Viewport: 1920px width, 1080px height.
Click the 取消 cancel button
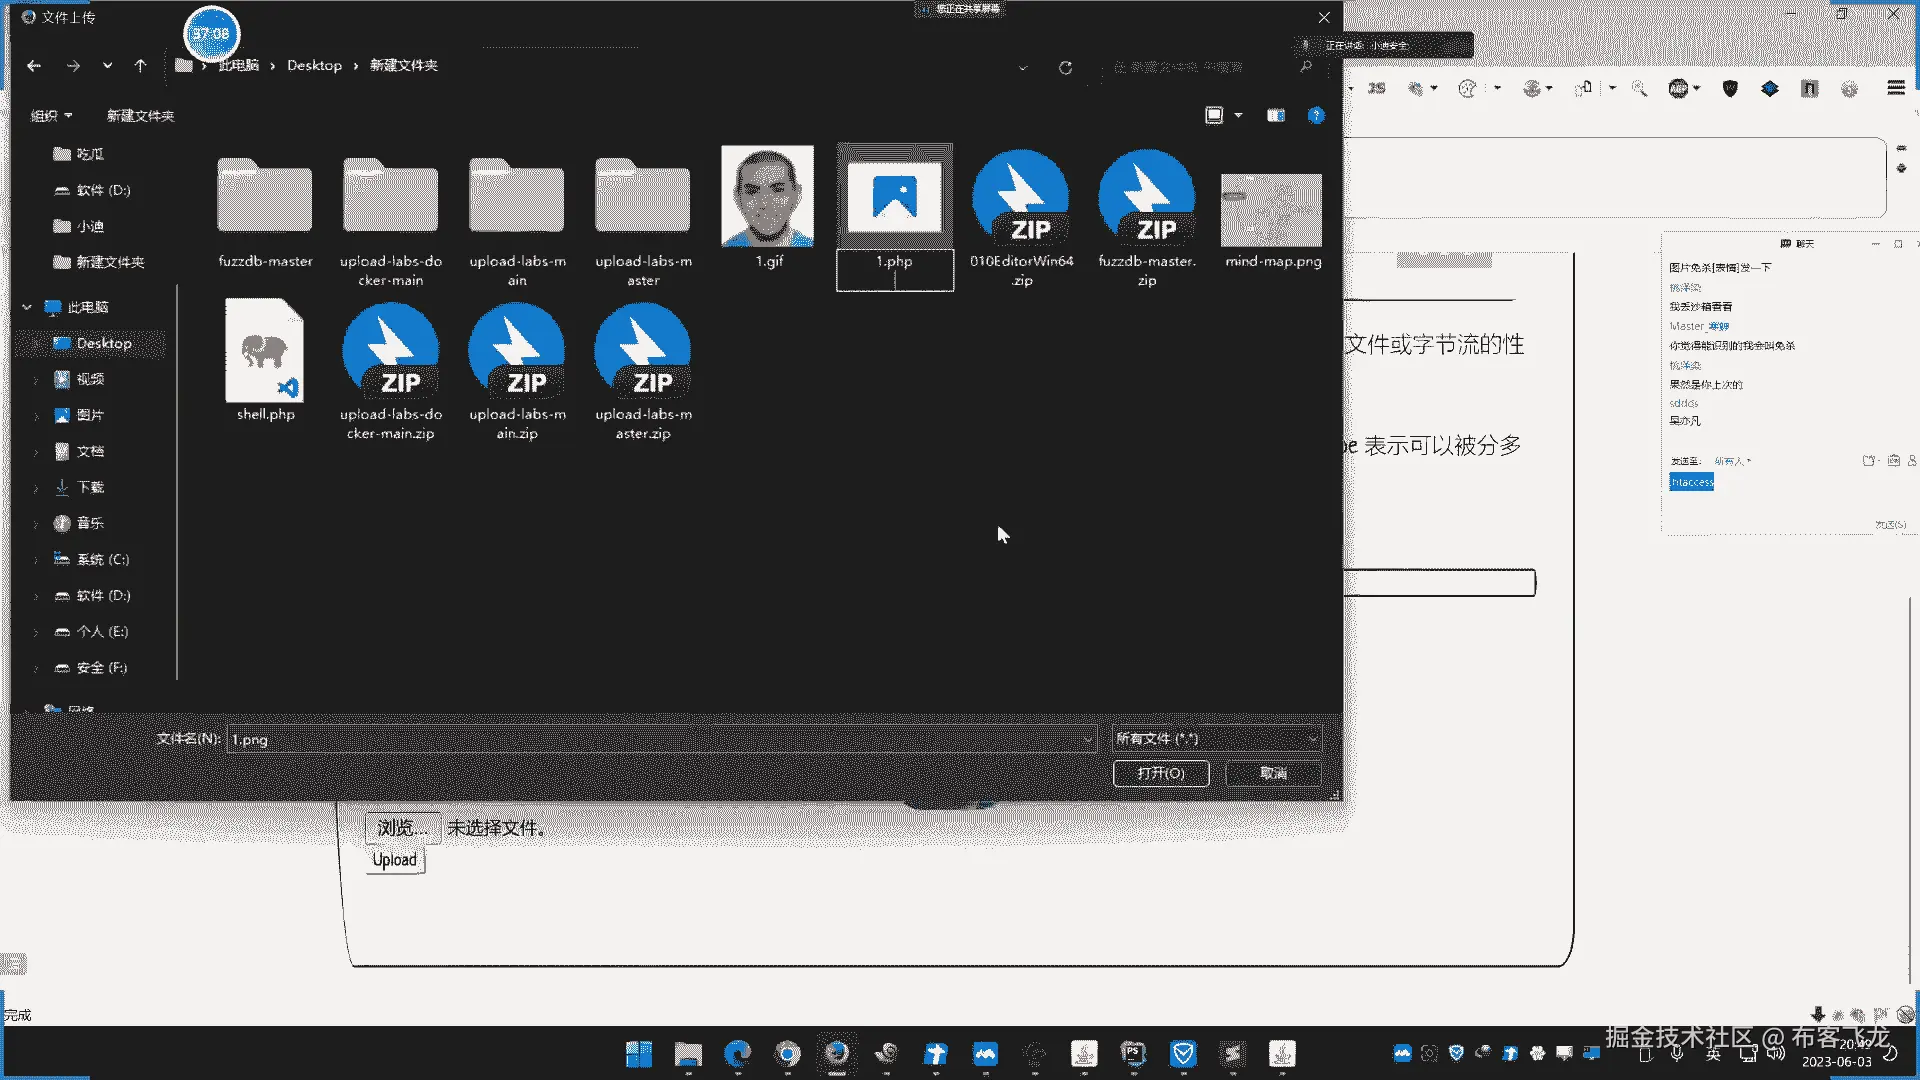1273,773
